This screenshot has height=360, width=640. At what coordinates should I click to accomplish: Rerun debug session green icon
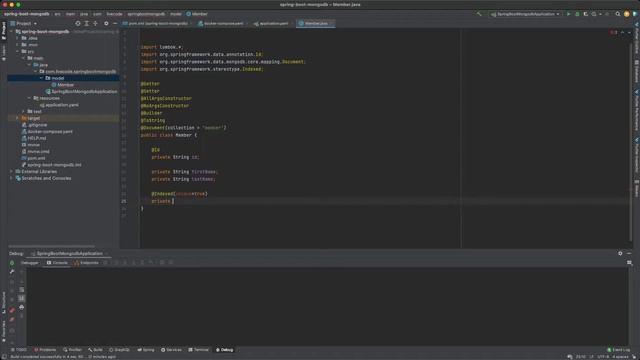(x=12, y=263)
